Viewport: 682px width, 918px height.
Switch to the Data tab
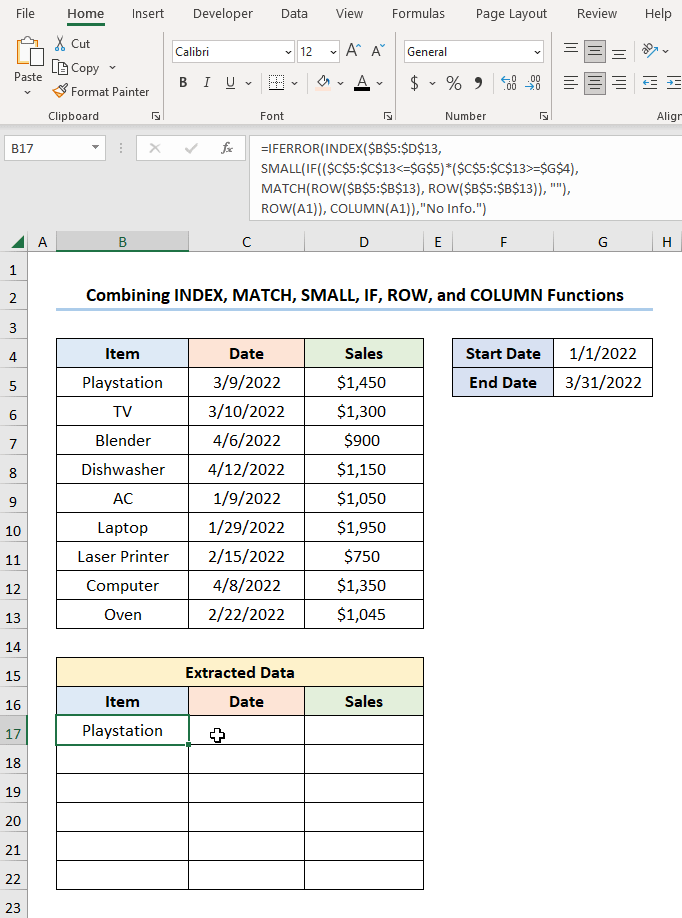click(x=294, y=13)
